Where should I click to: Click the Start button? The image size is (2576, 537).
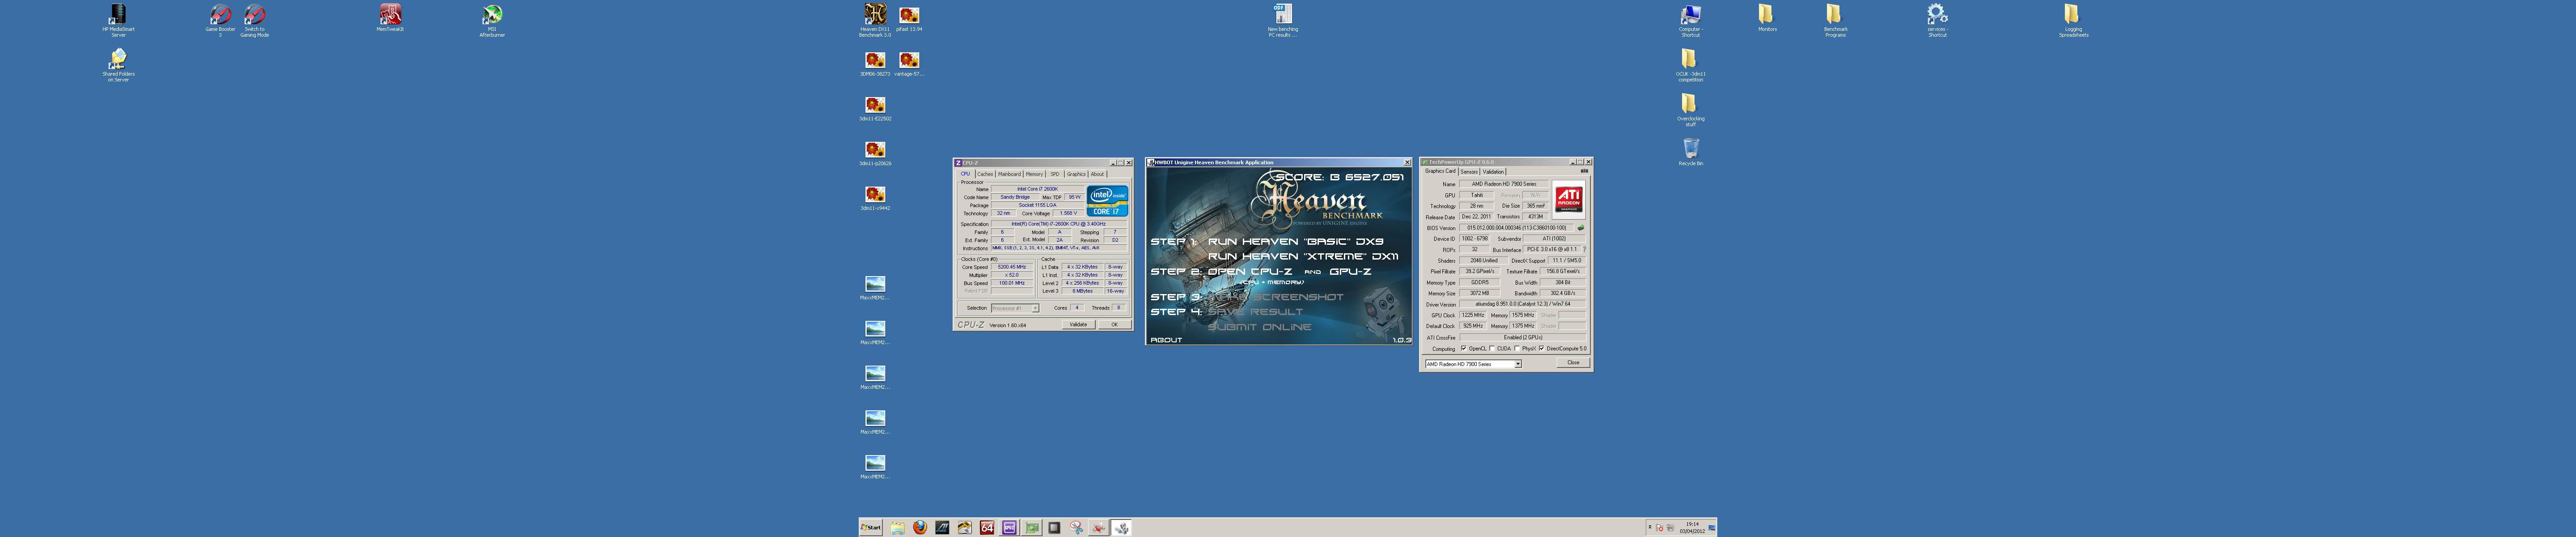(871, 527)
